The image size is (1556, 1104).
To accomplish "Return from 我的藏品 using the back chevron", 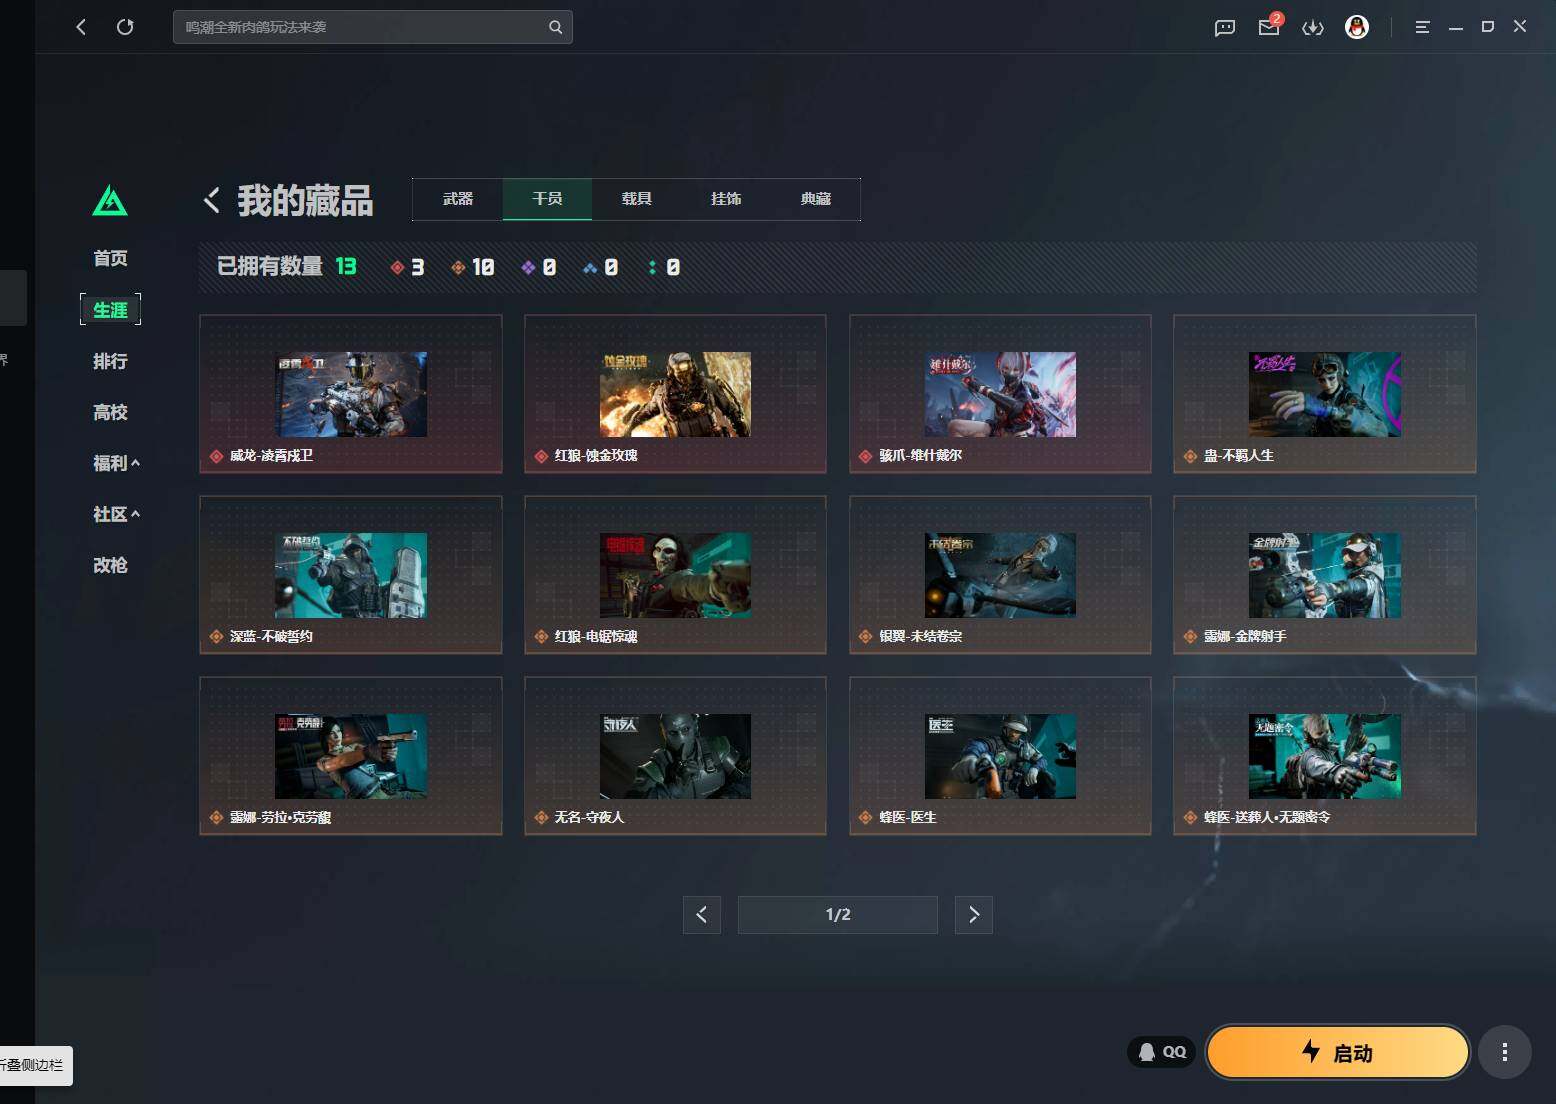I will tap(212, 200).
